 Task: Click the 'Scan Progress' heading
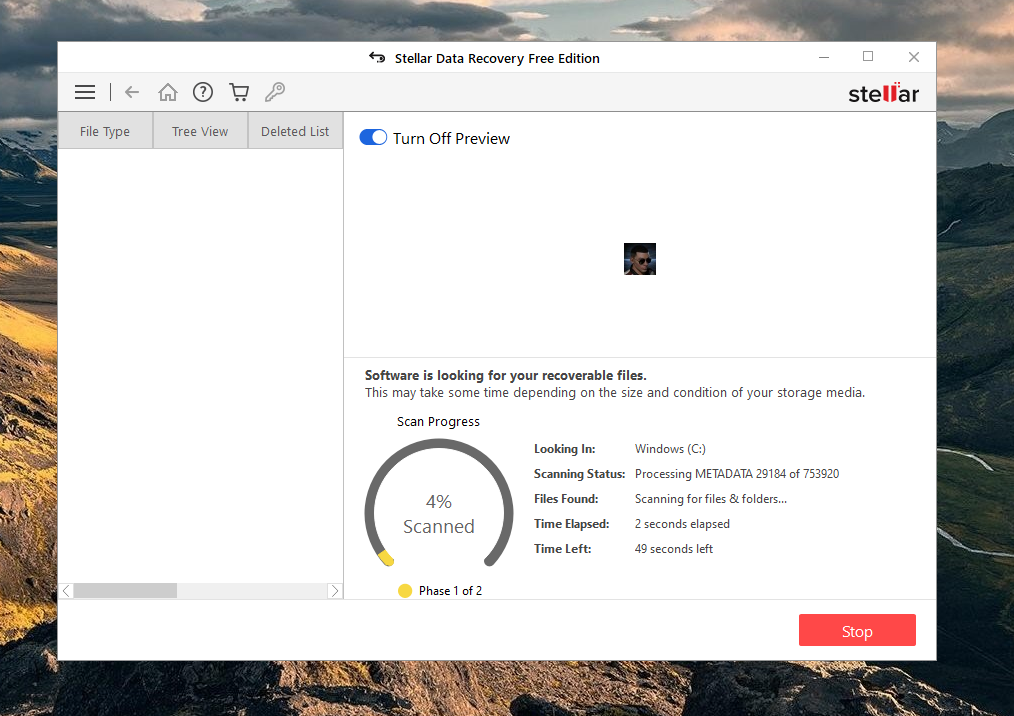coord(438,422)
